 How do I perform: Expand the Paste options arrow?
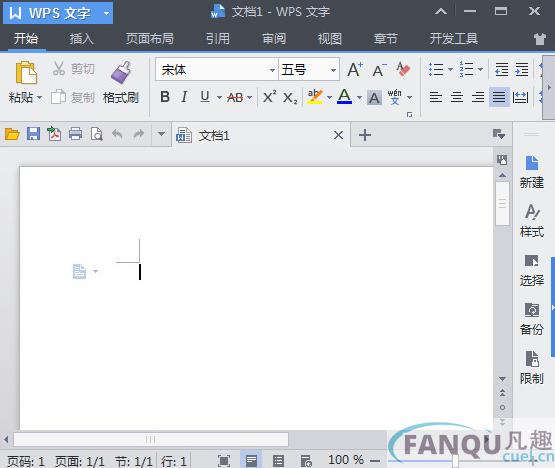coord(39,97)
